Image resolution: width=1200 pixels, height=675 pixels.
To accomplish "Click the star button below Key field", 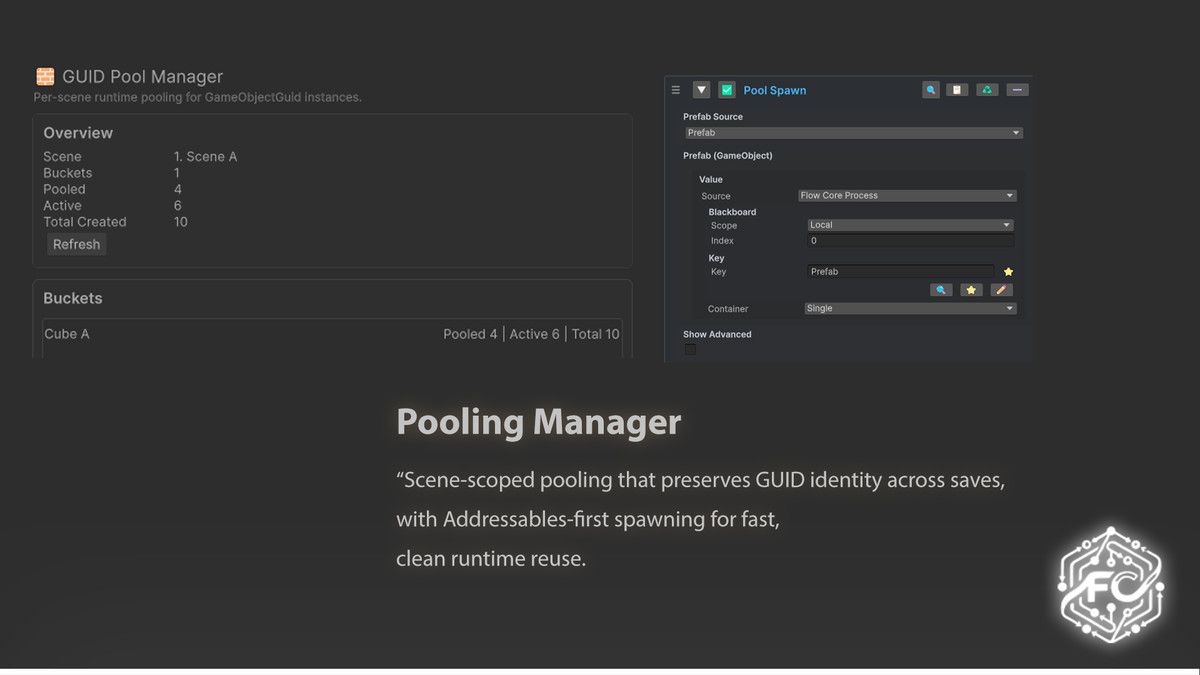I will tap(971, 290).
